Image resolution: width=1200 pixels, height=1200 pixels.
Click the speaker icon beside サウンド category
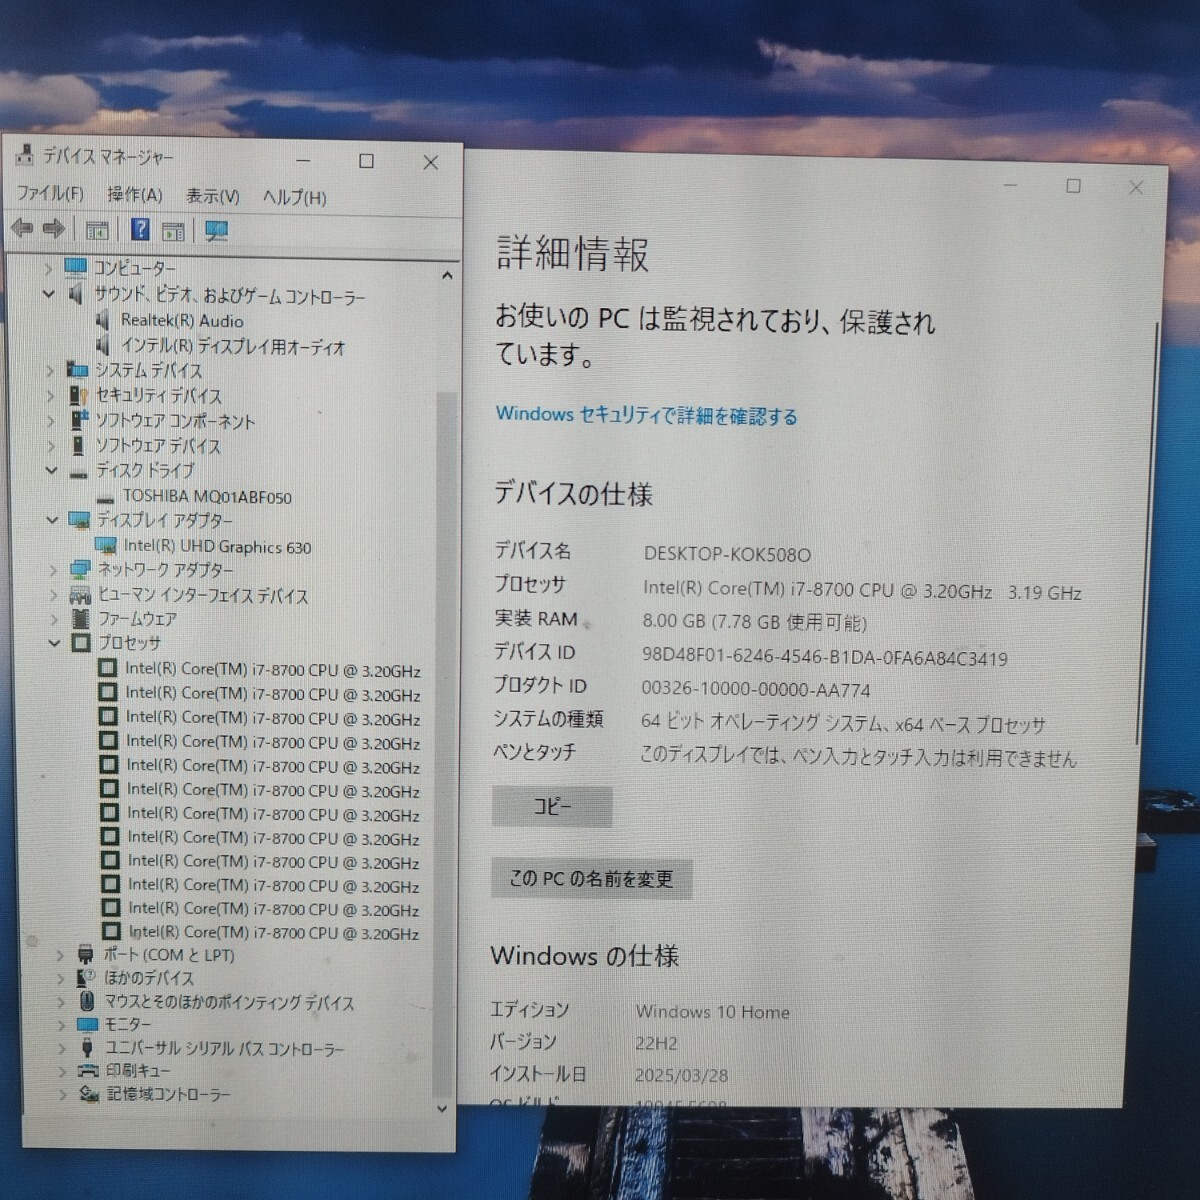(76, 294)
